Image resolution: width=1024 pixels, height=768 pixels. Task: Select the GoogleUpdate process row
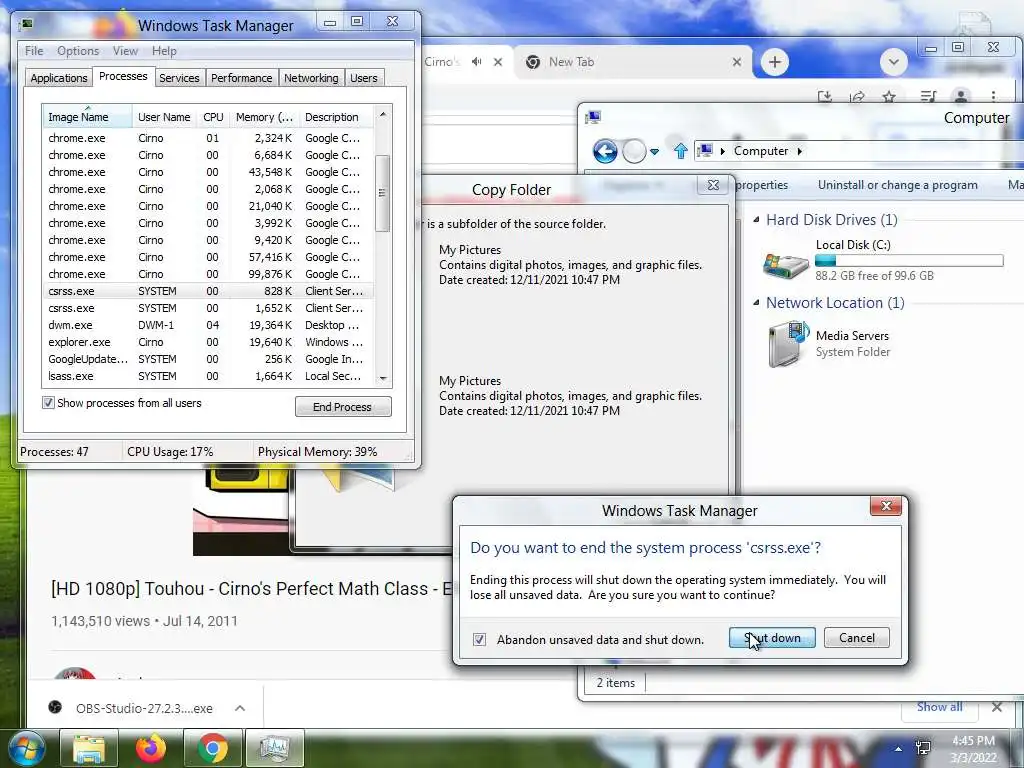tap(208, 359)
